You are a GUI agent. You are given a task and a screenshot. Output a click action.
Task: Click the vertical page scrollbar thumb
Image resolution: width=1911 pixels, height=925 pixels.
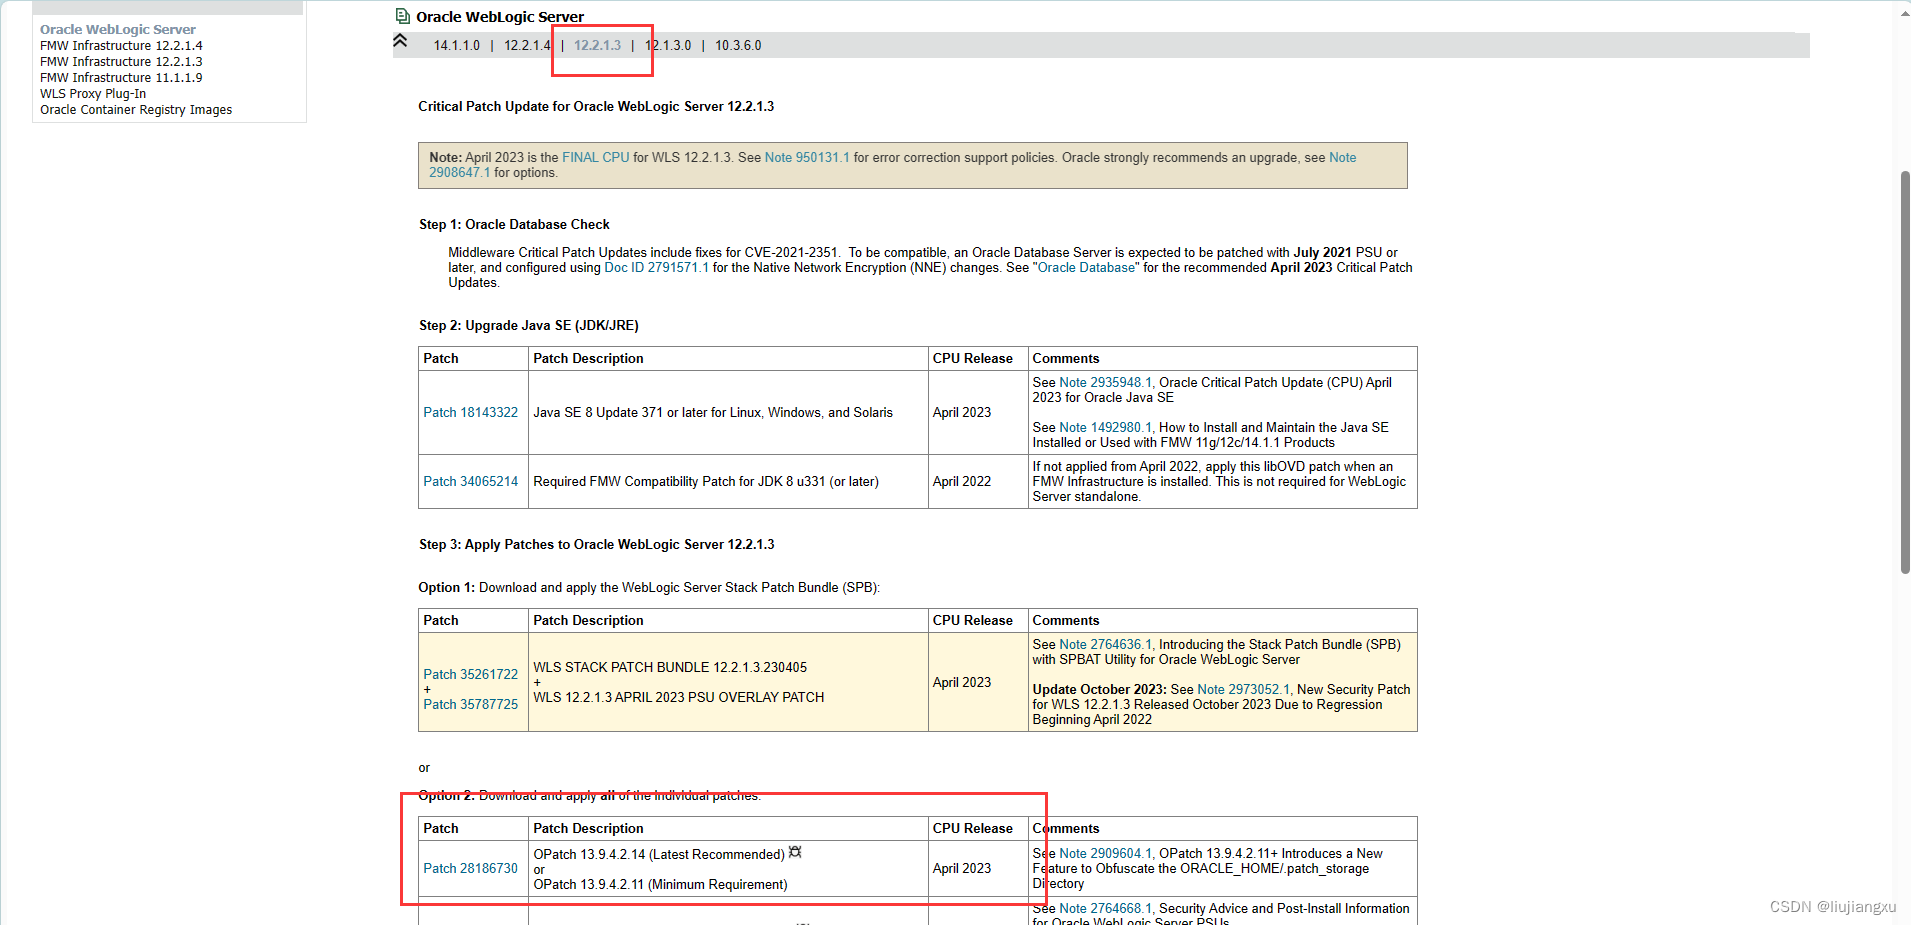pos(1905,372)
